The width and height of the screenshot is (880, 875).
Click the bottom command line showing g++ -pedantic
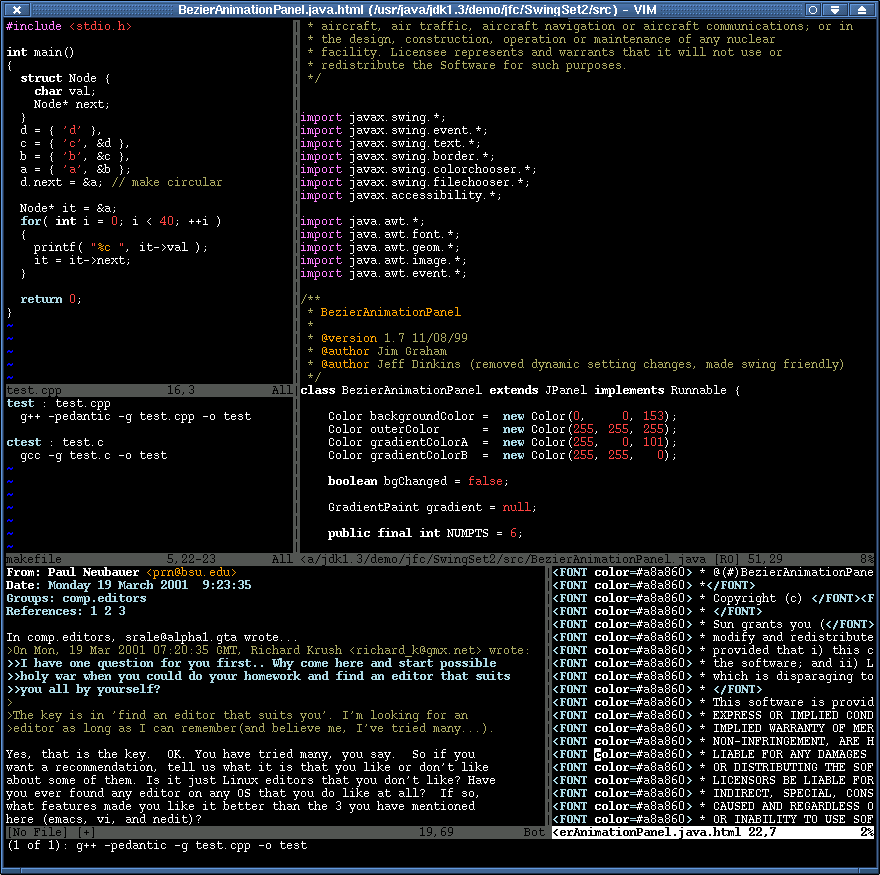(157, 845)
